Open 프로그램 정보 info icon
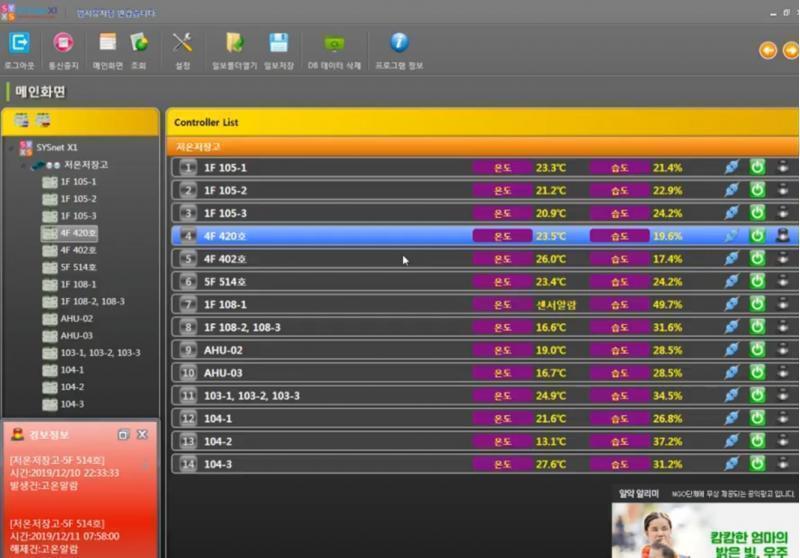The width and height of the screenshot is (800, 558). [x=399, y=42]
